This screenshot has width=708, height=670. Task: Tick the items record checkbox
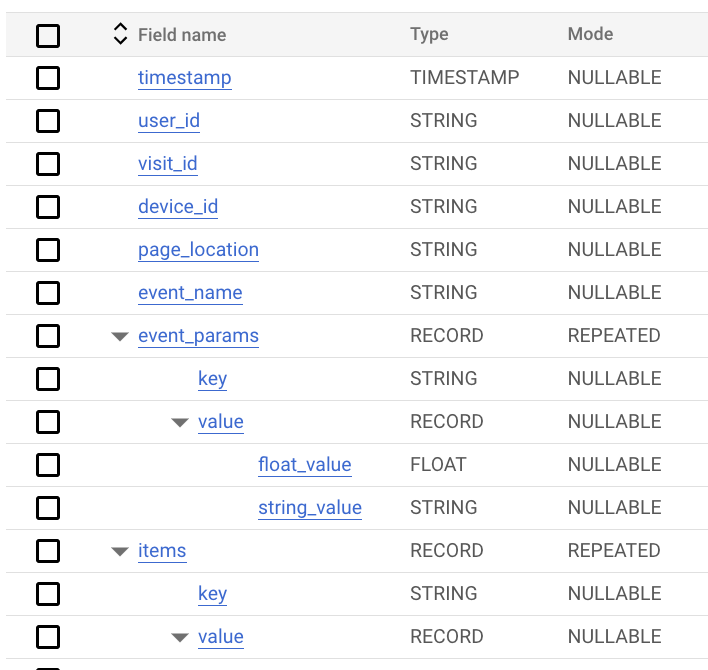point(48,551)
